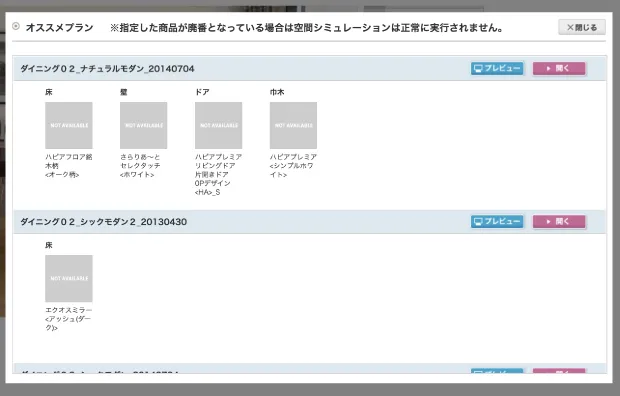Select the ハピアプレミア リビングドア thumbnail

218,125
